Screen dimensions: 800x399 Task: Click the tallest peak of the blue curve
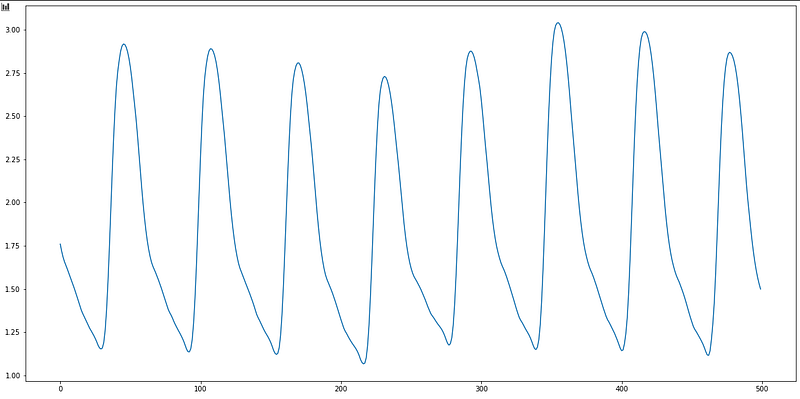click(558, 23)
